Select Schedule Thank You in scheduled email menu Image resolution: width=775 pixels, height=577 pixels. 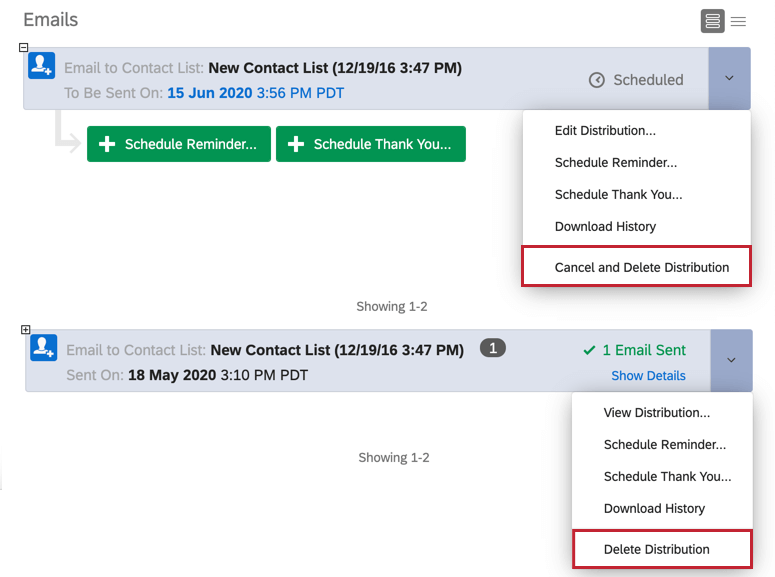pos(618,195)
